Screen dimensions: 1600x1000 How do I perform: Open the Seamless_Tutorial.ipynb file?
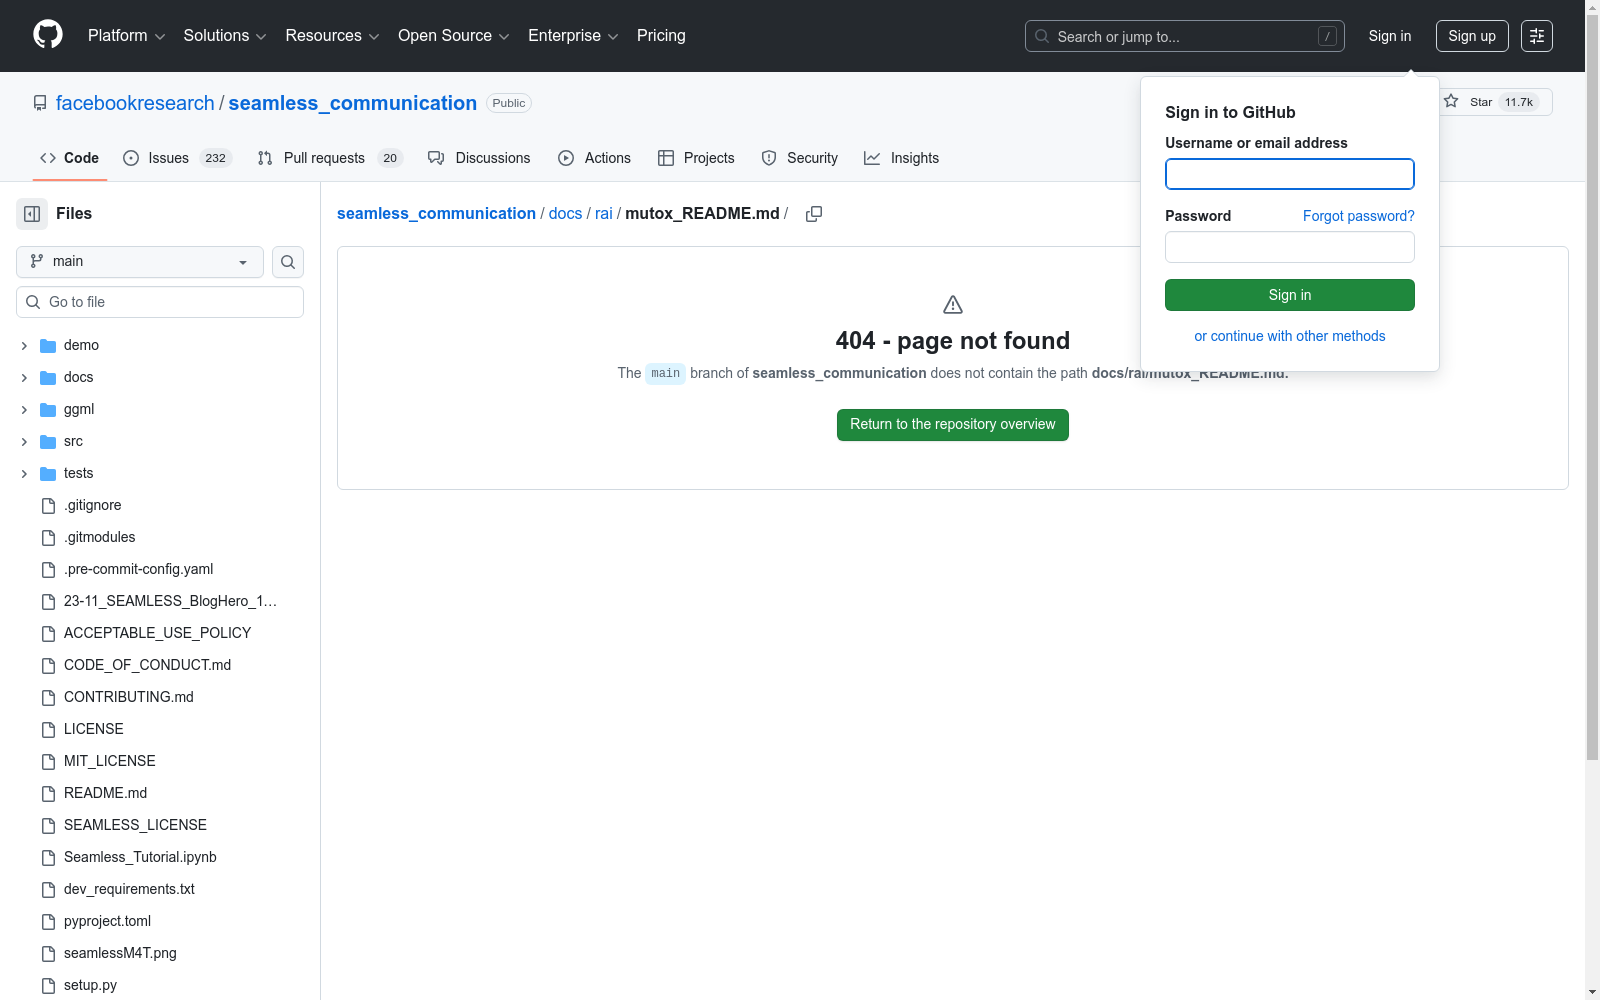click(x=140, y=858)
